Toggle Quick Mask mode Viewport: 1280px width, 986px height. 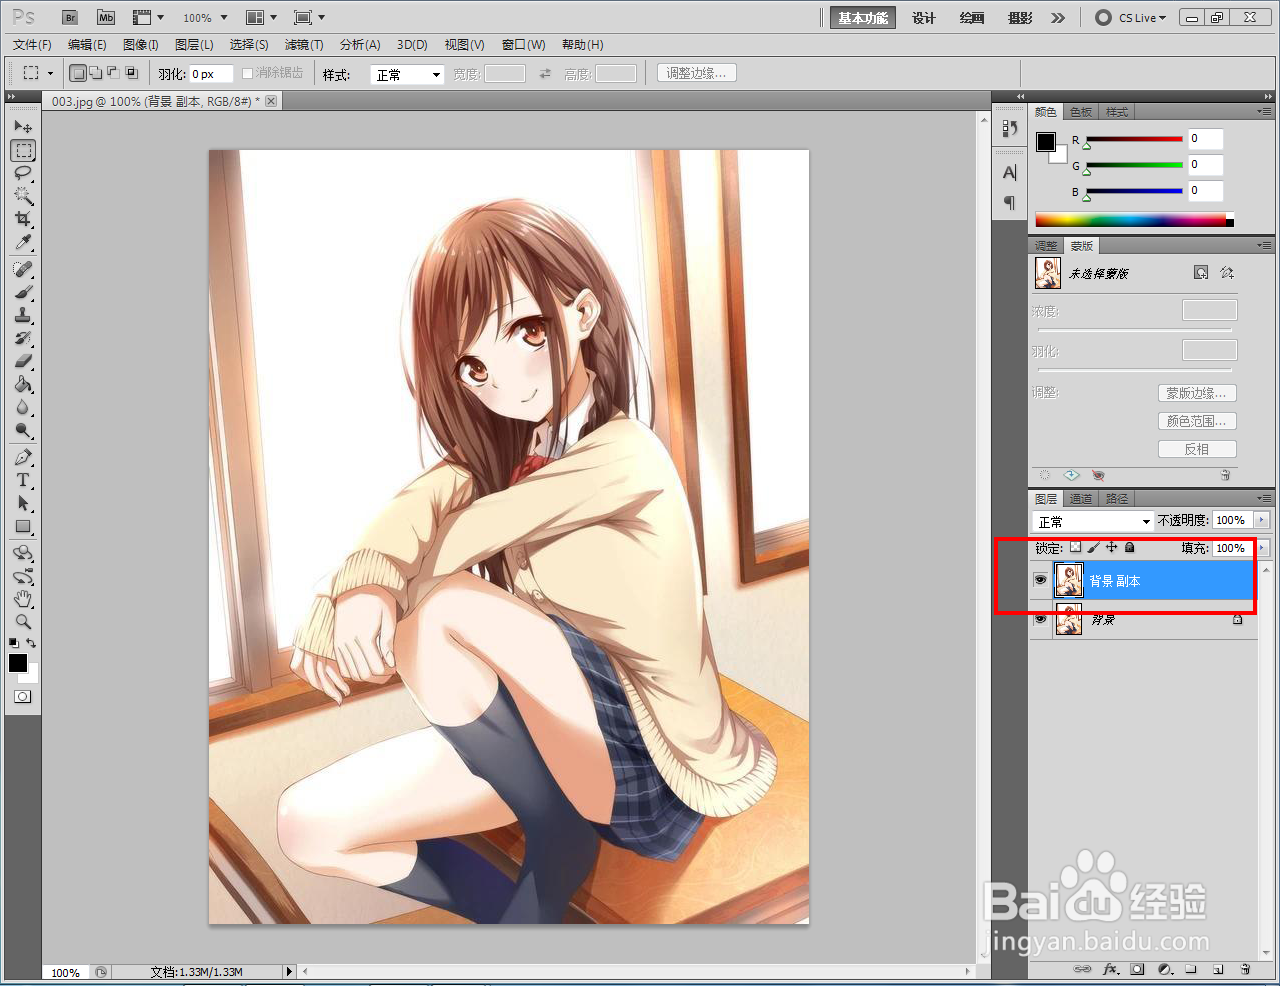(x=22, y=696)
